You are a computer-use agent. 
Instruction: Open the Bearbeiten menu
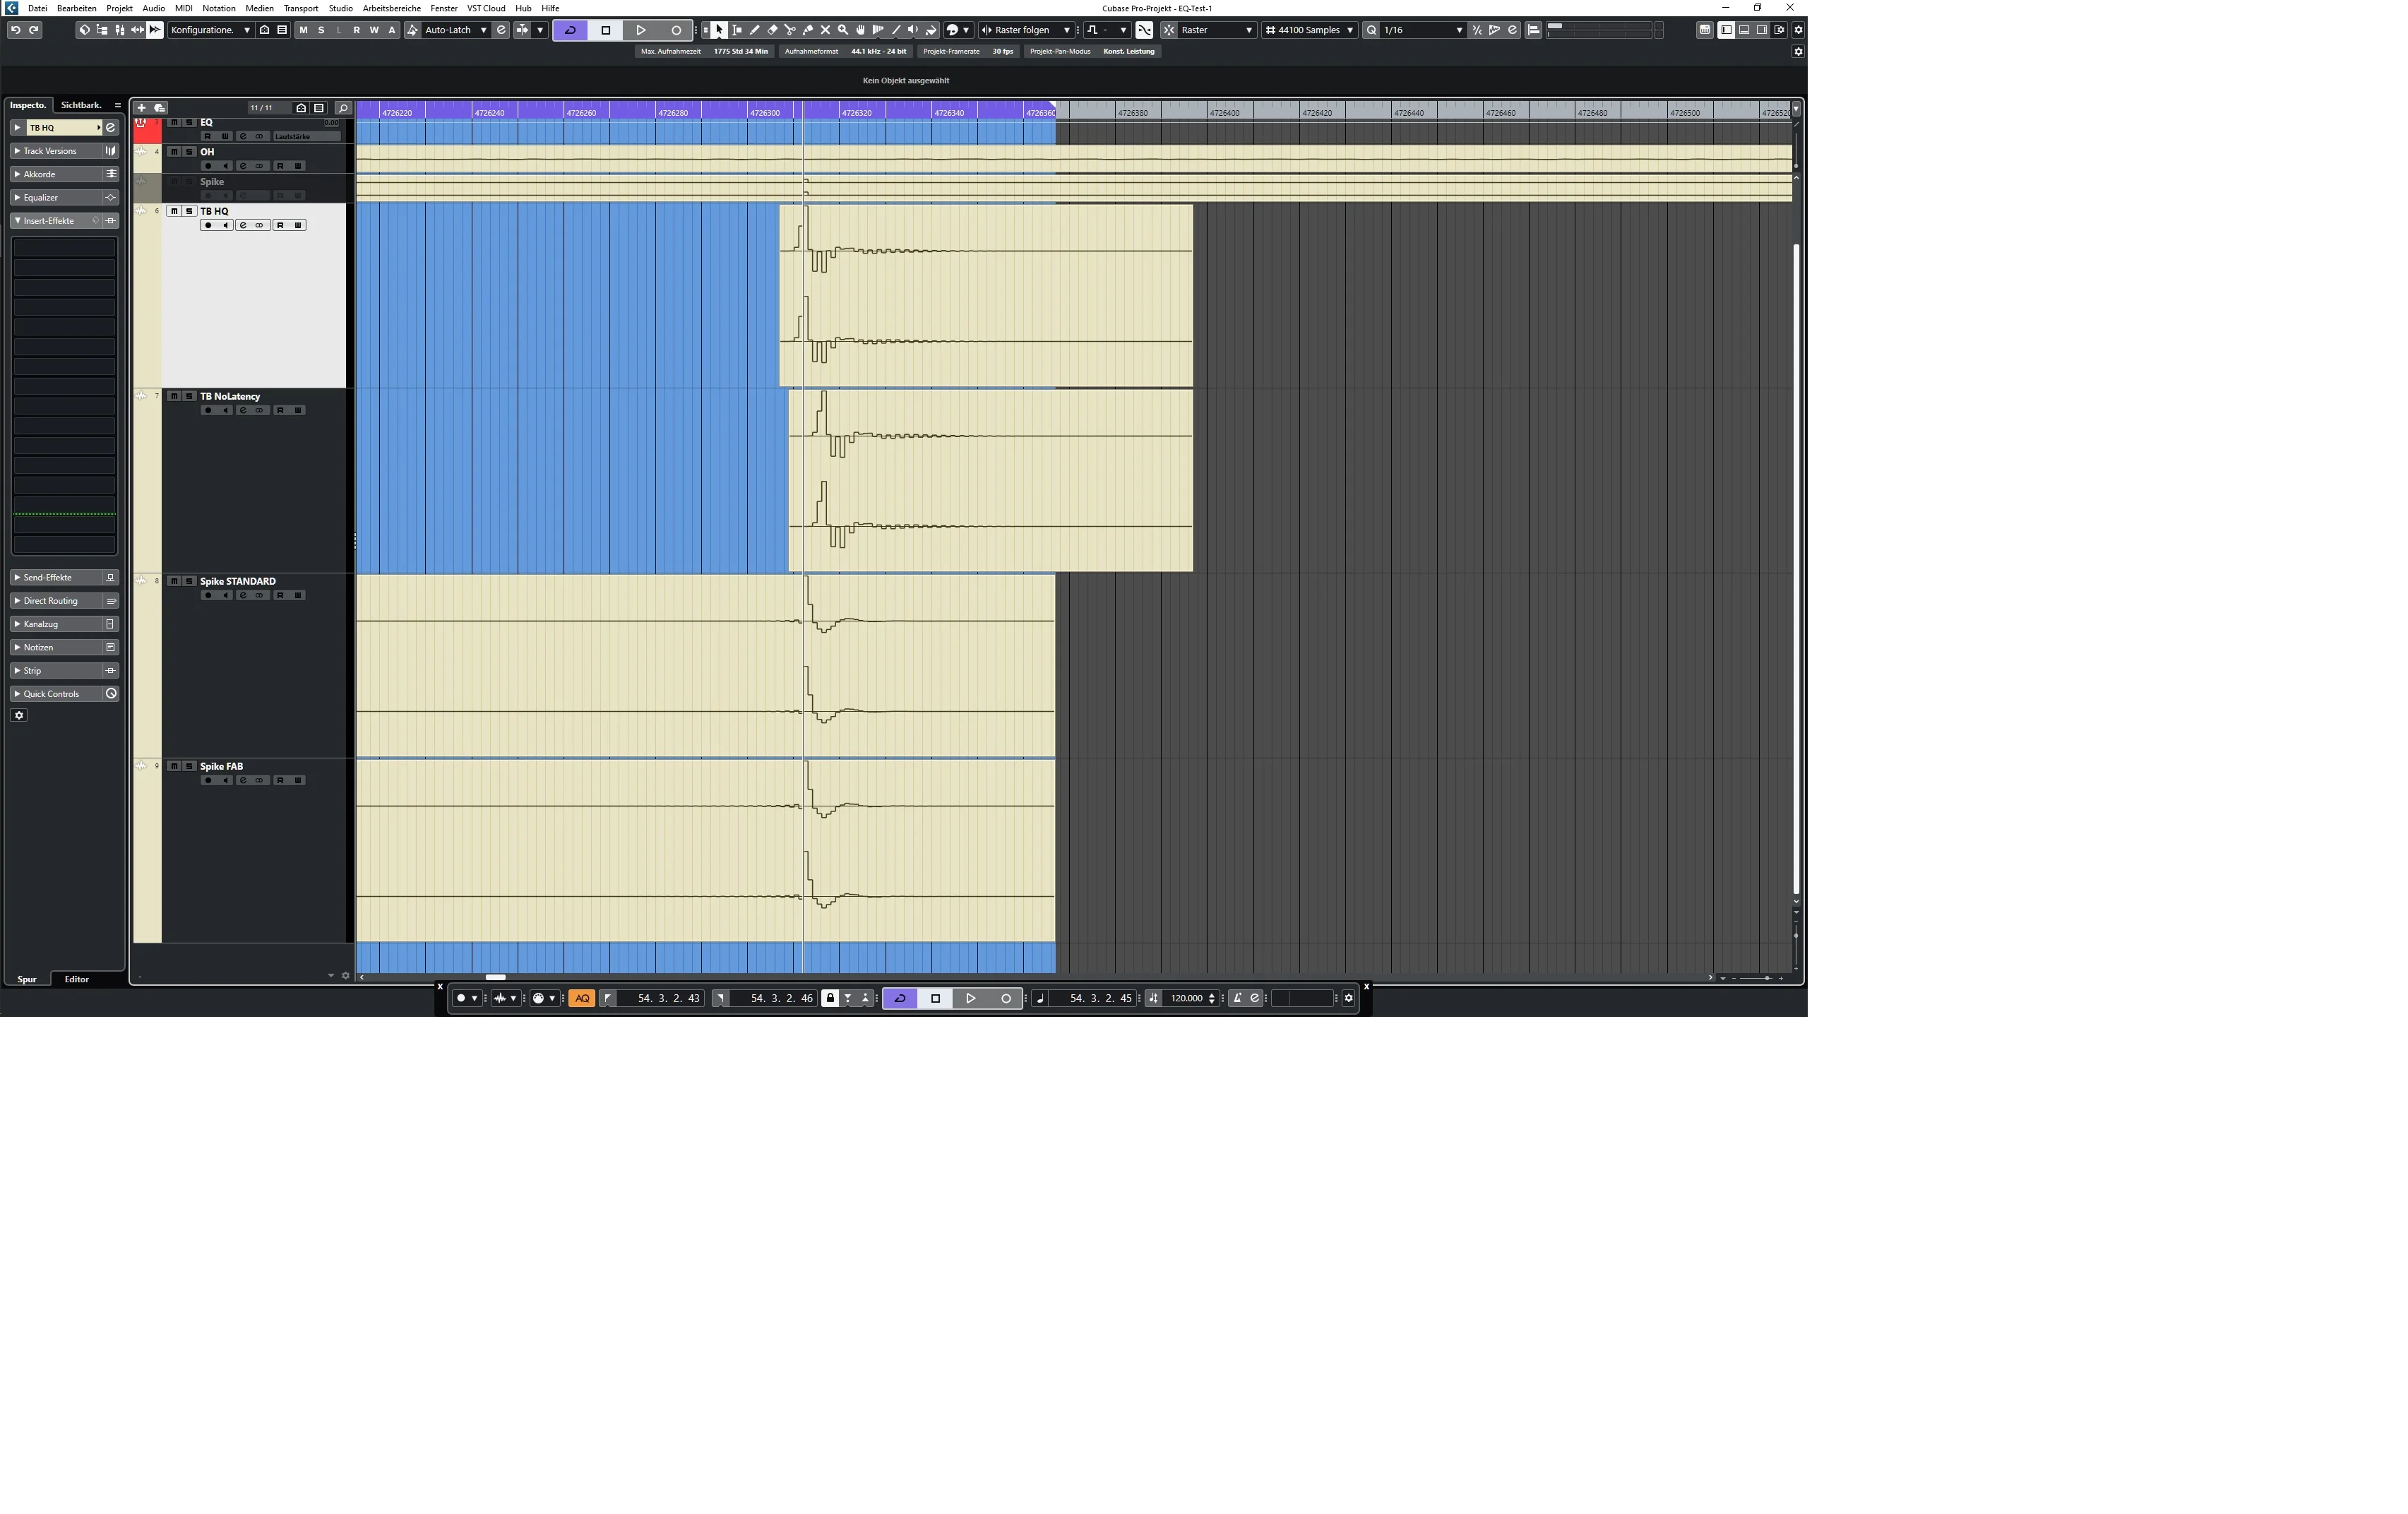click(77, 8)
